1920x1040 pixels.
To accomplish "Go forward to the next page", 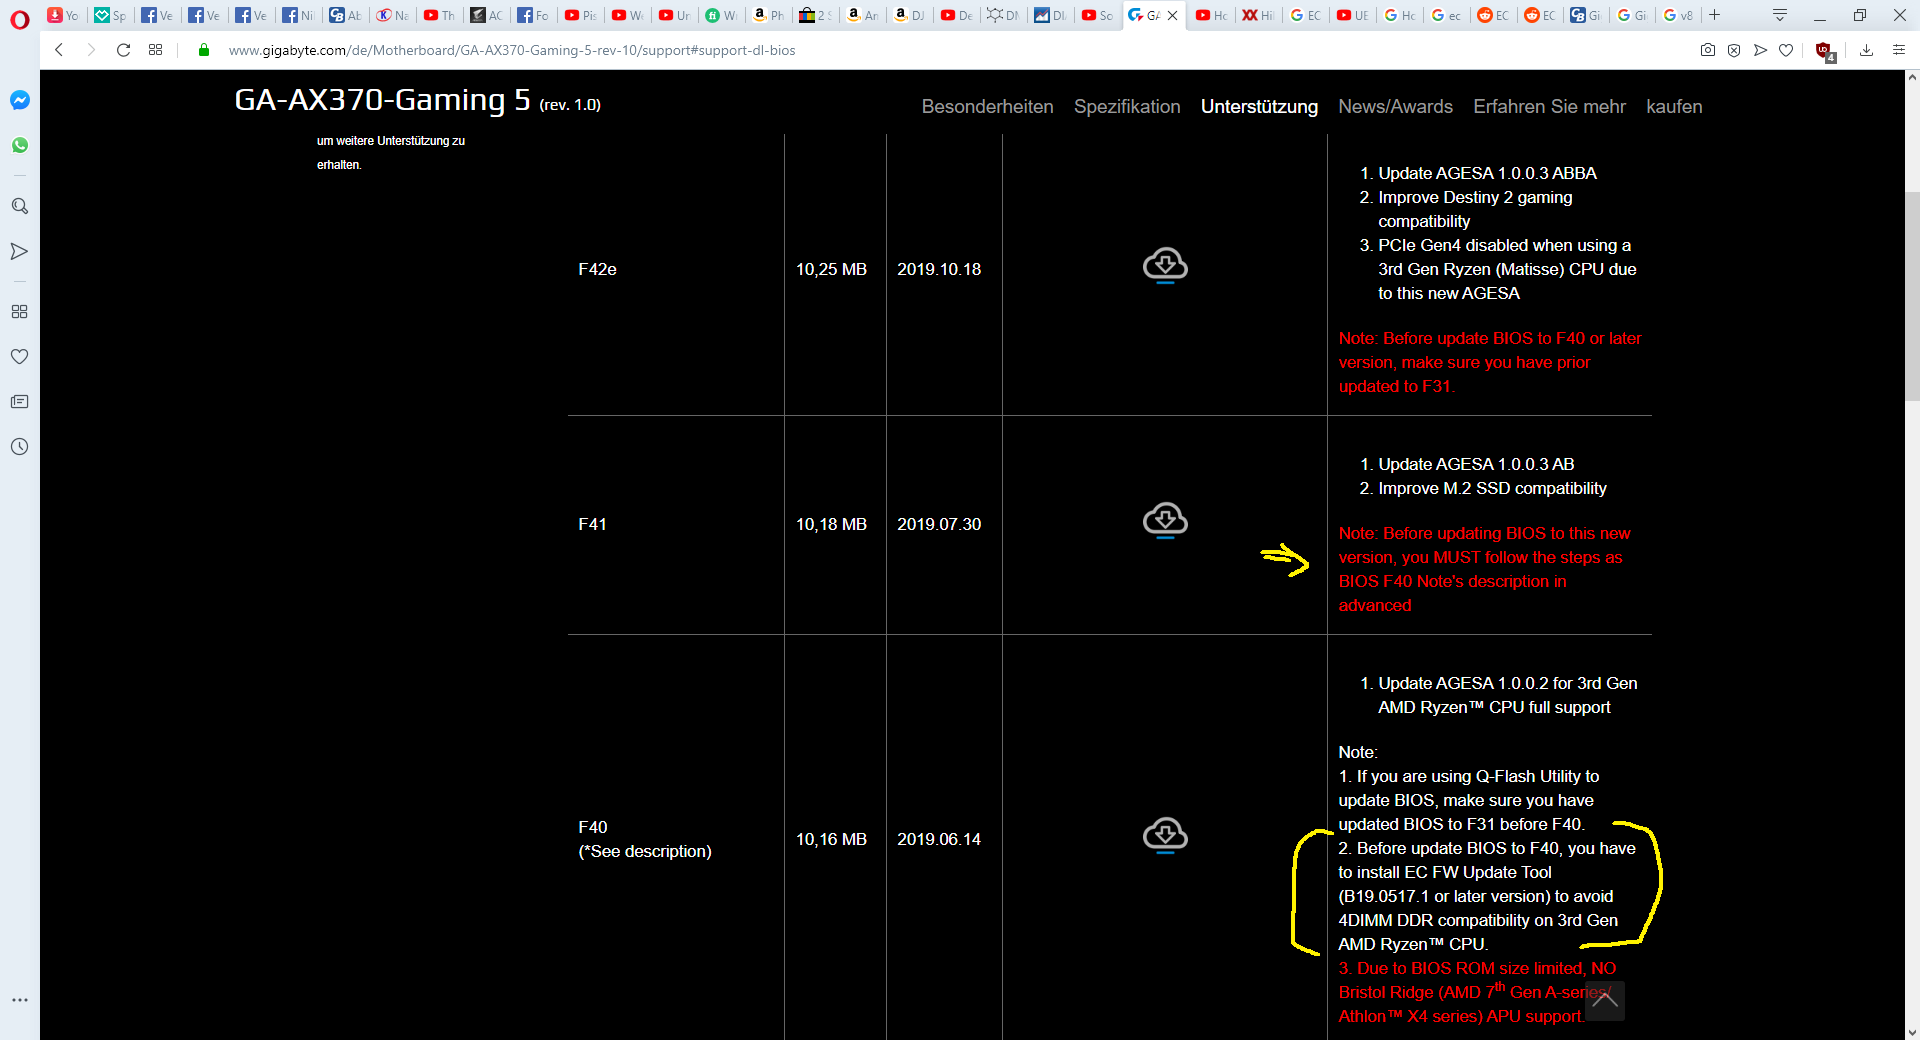I will pos(91,50).
